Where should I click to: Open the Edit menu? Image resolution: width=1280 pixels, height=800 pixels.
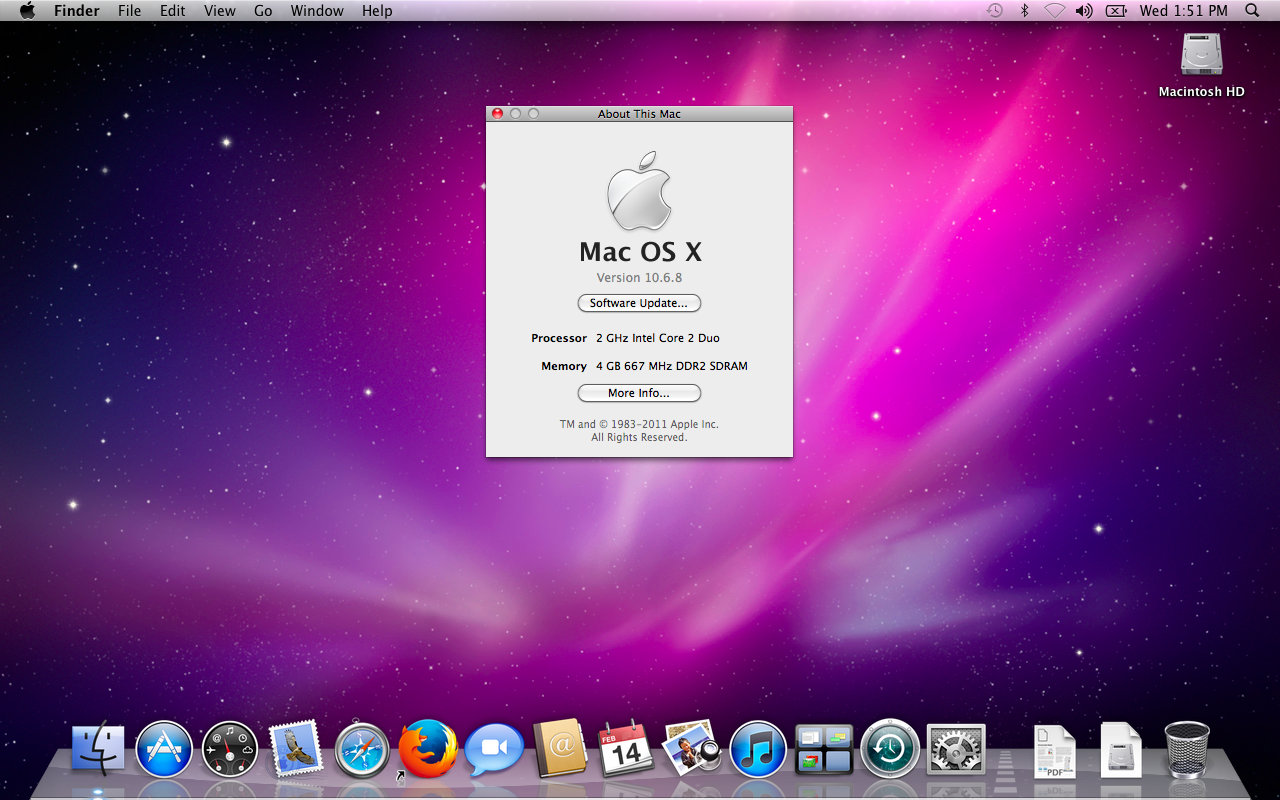[x=173, y=11]
